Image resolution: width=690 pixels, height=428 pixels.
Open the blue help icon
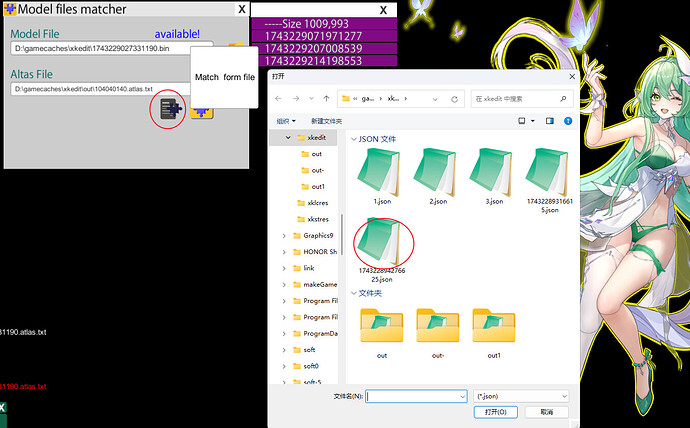[568, 121]
